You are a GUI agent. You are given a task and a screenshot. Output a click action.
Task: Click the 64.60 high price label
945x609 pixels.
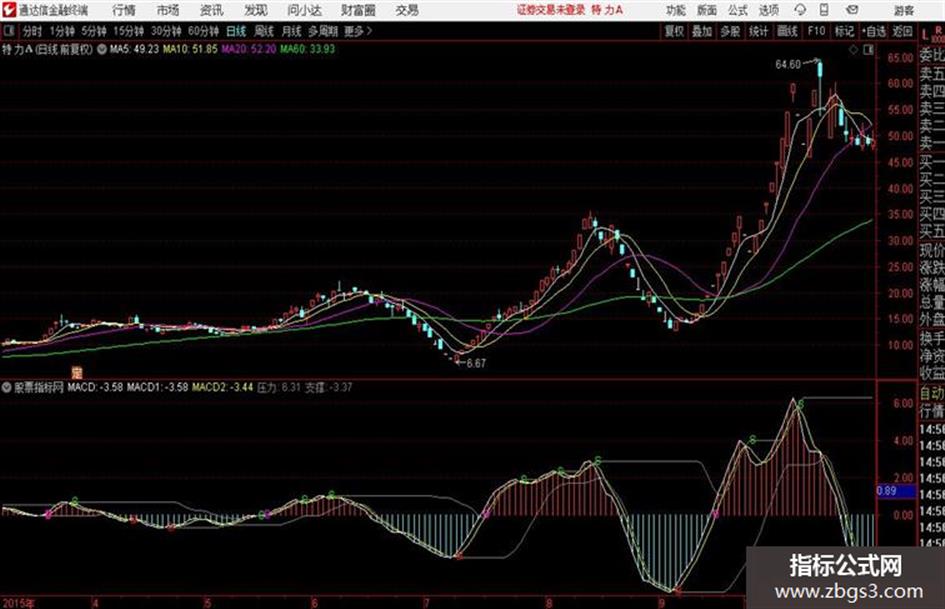pos(788,64)
